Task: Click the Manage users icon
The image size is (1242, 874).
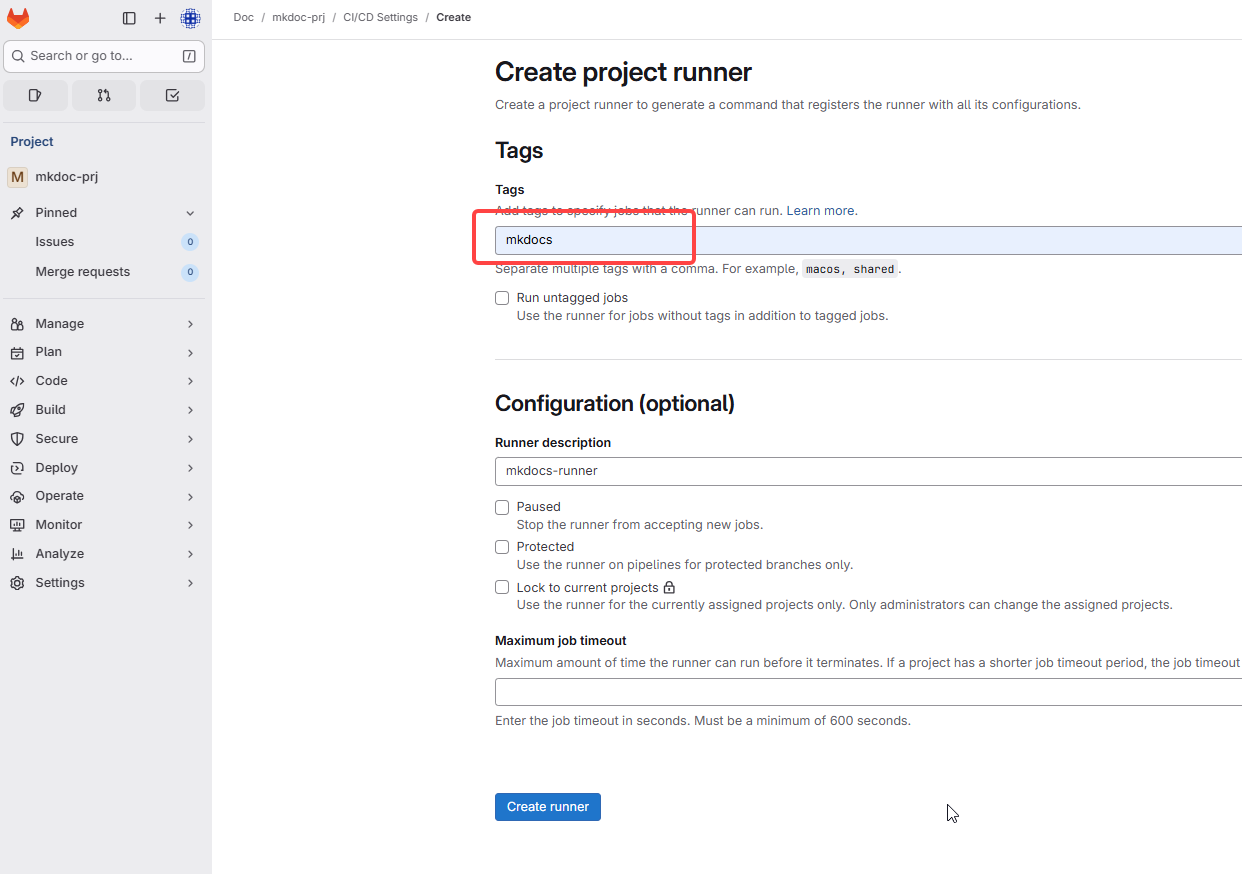Action: (x=17, y=324)
